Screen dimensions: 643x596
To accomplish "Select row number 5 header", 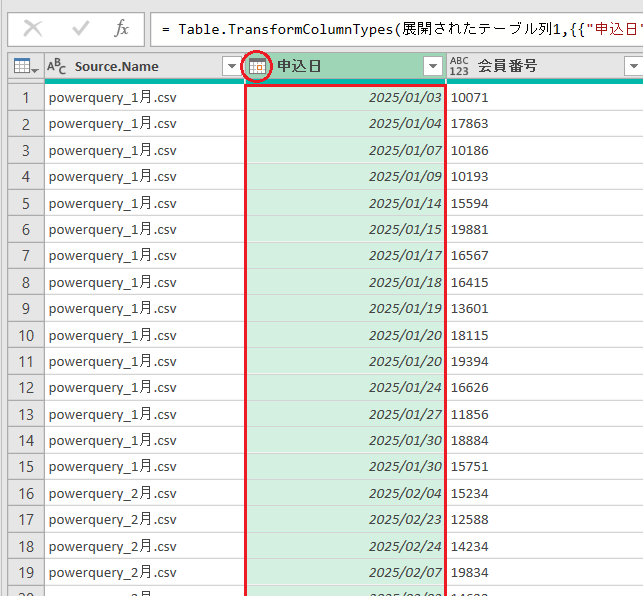I will point(26,203).
